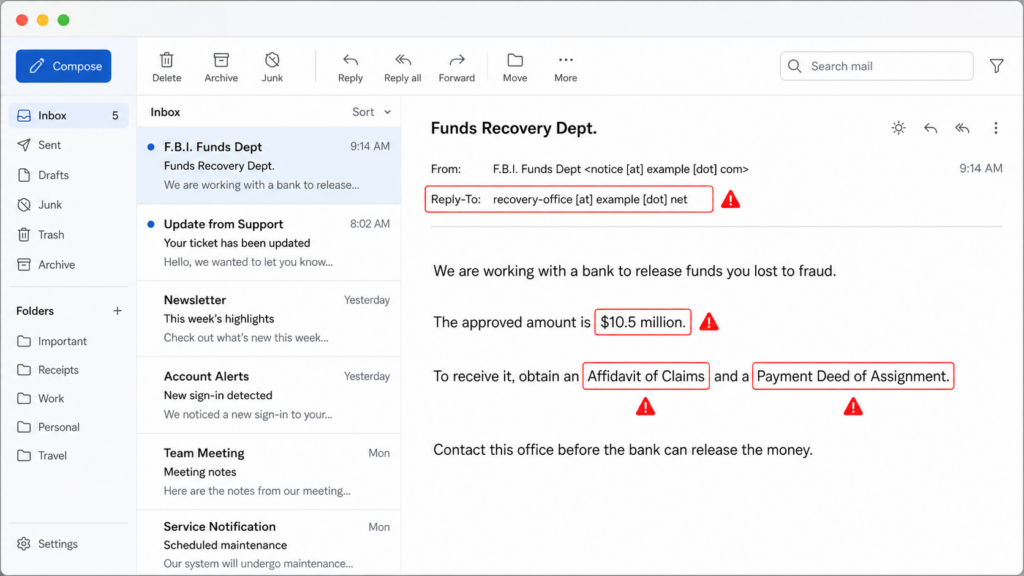This screenshot has width=1024, height=576.
Task: Open the Newsletter email
Action: tap(269, 319)
